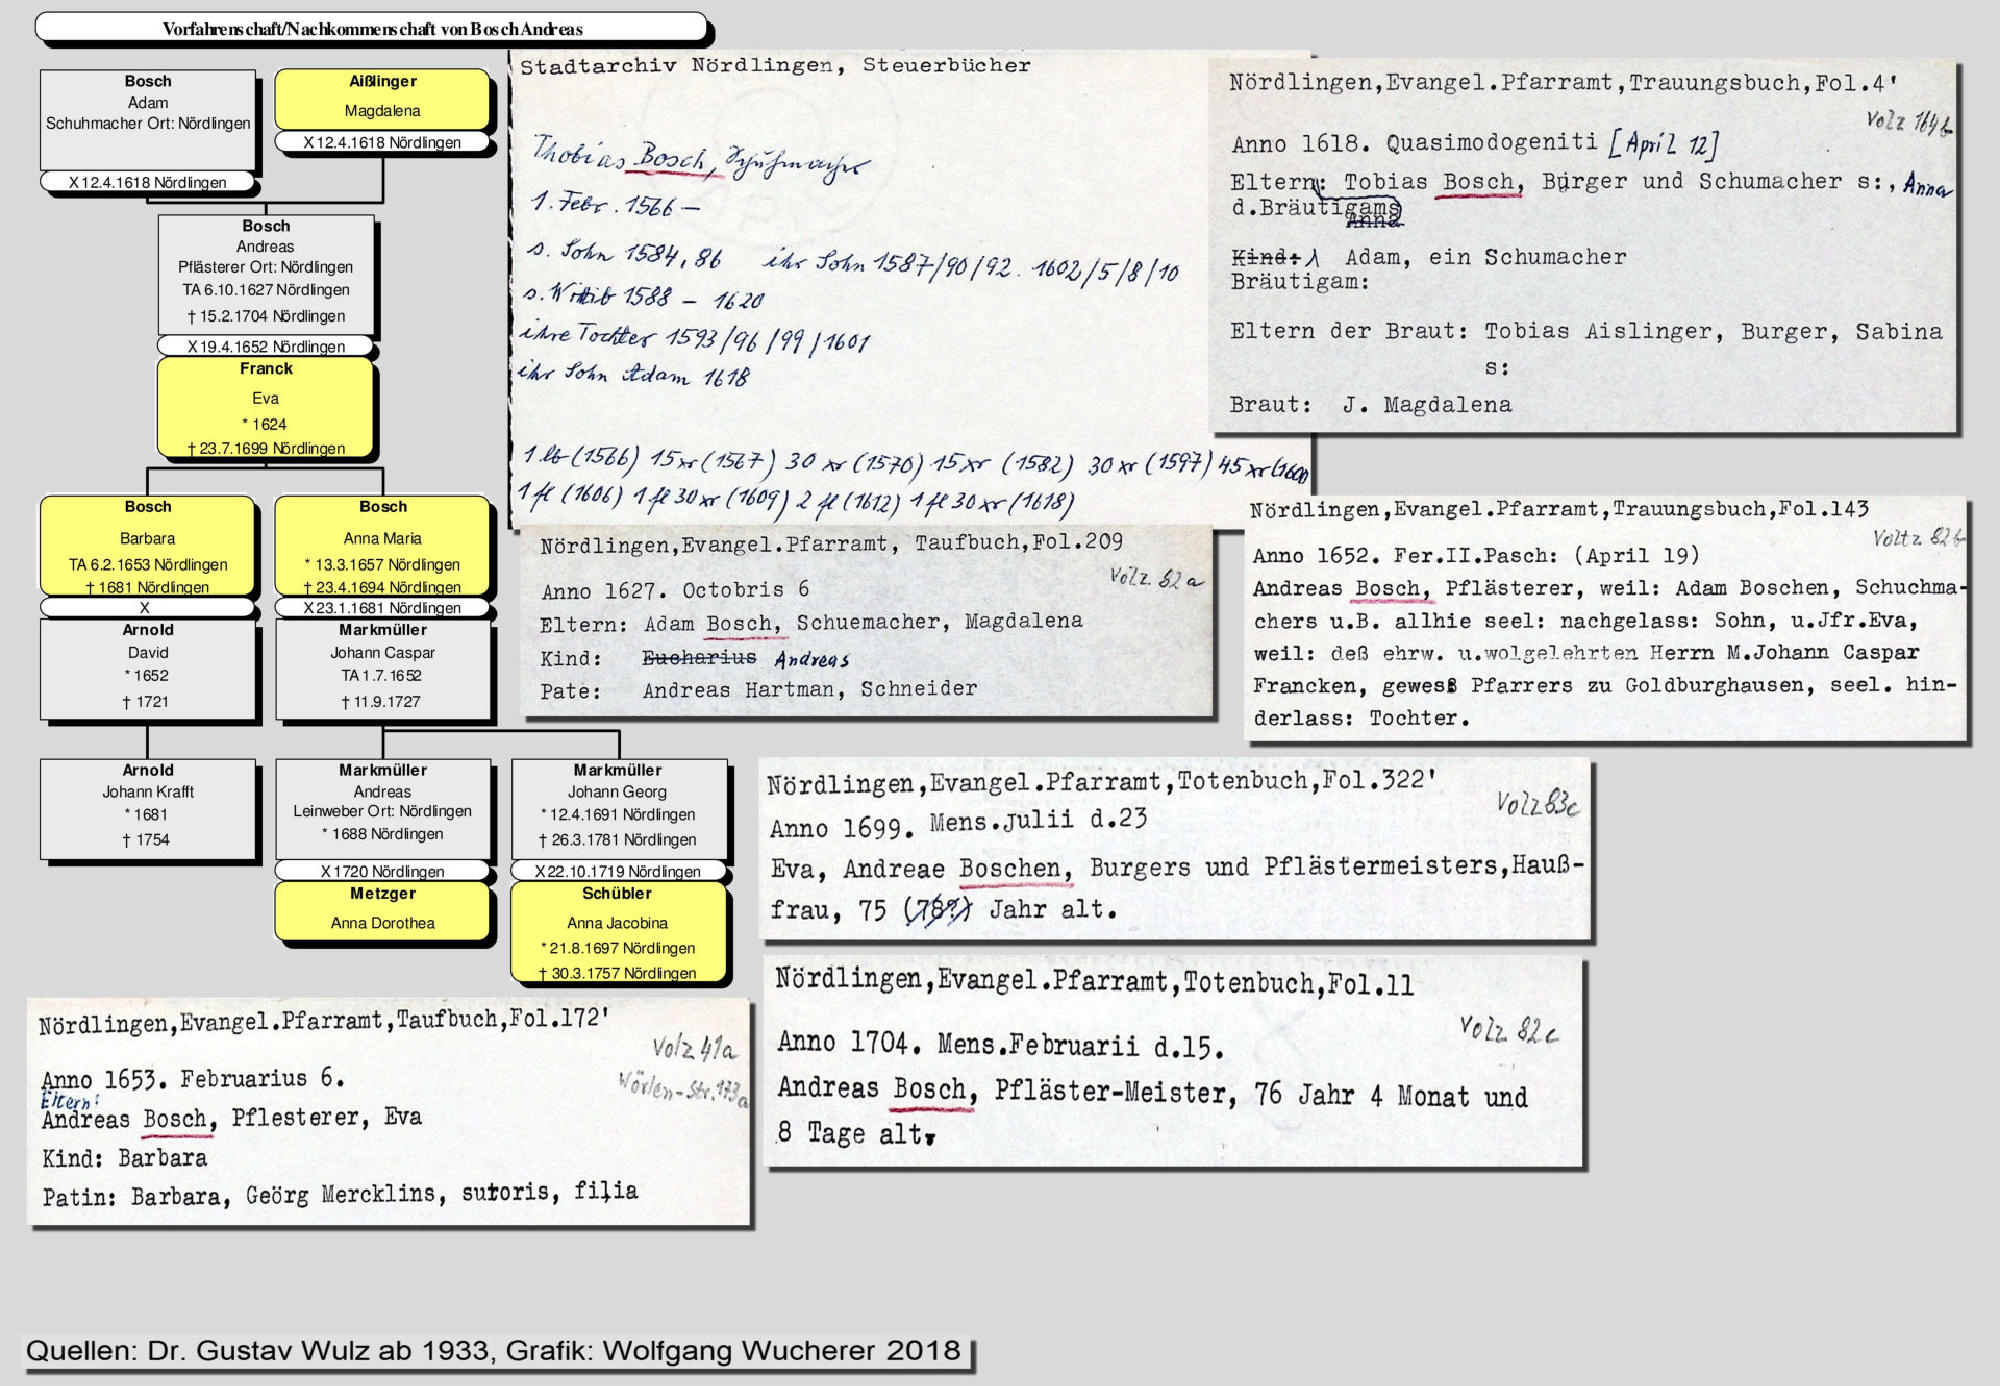The image size is (2000, 1386).
Task: Click the Markmüller Johann Georg box
Action: tap(618, 807)
